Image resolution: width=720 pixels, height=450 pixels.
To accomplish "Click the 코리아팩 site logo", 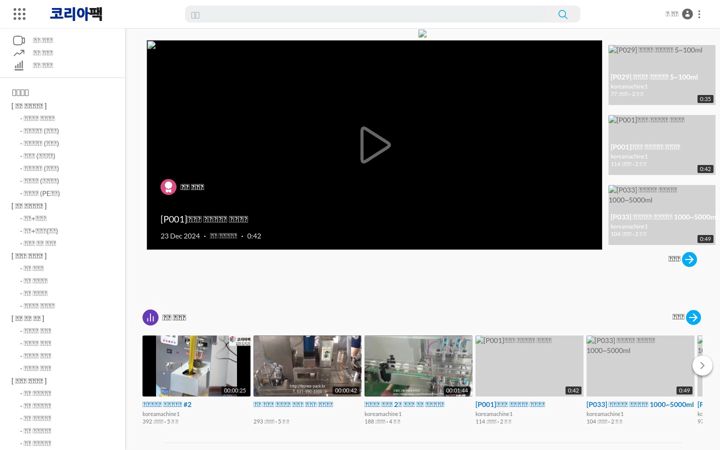I will click(x=76, y=14).
